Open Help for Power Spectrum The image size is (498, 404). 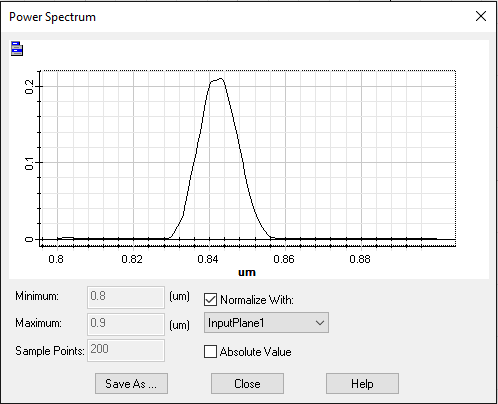[362, 384]
